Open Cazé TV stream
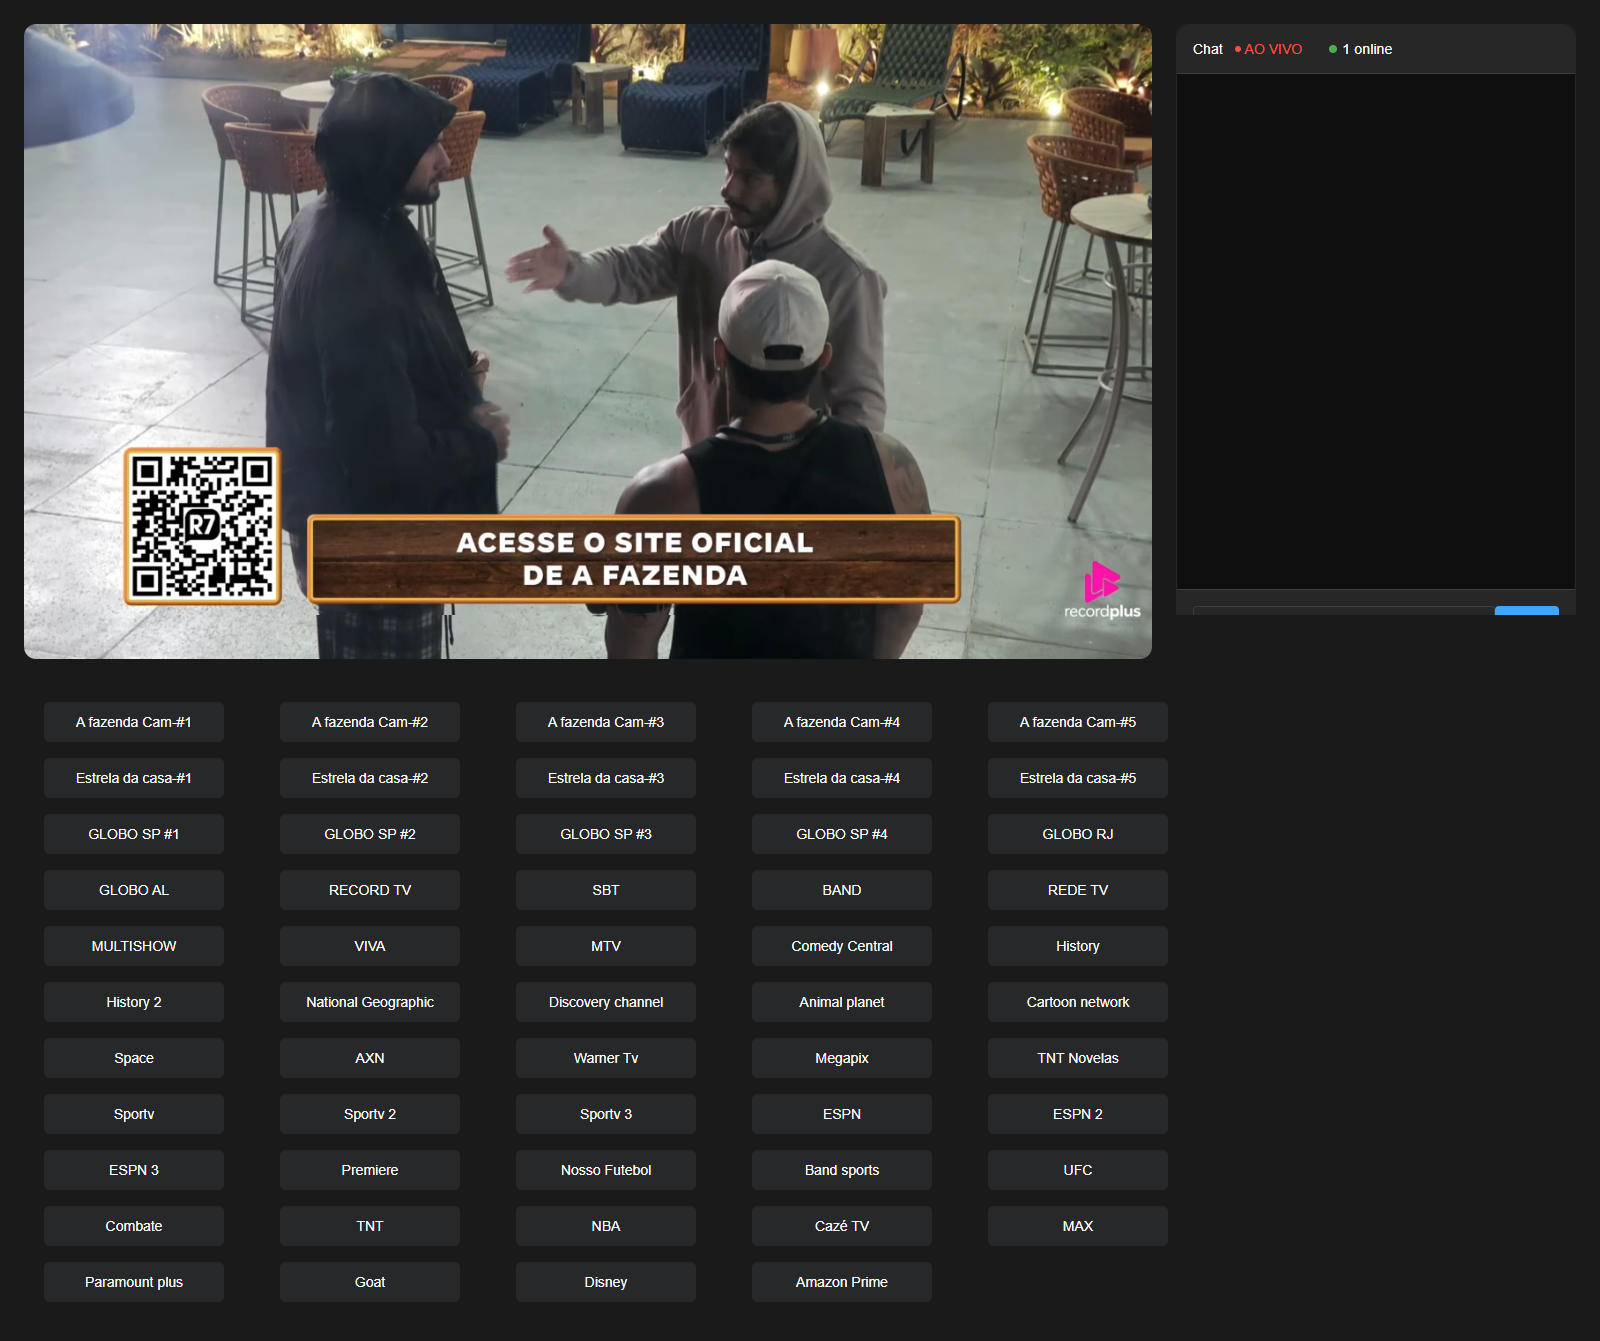Image resolution: width=1600 pixels, height=1341 pixels. click(841, 1226)
